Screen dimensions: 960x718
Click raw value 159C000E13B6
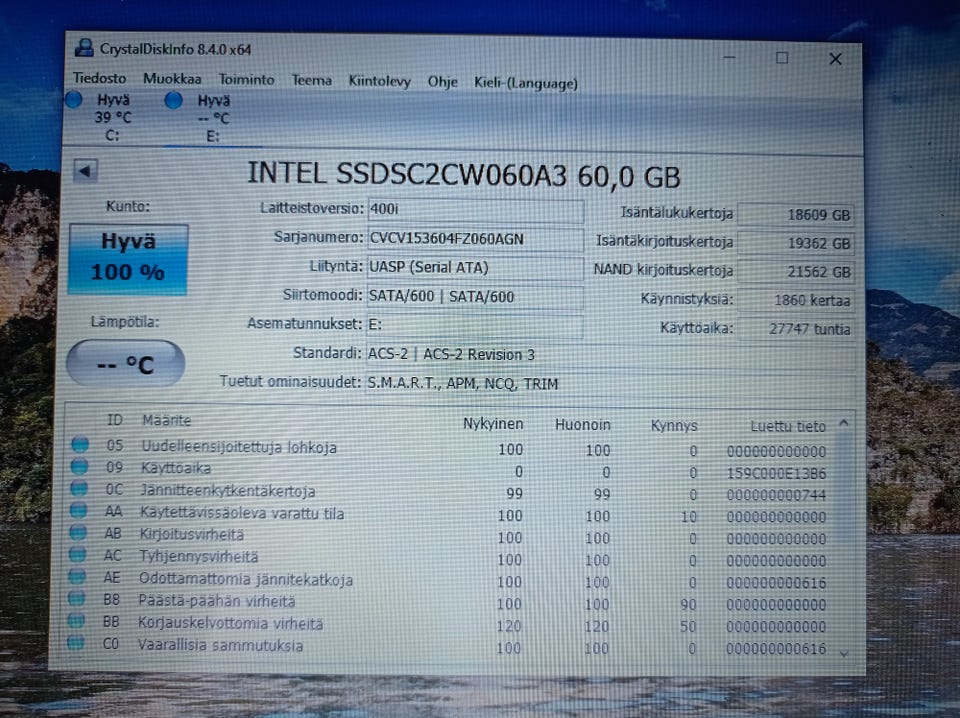pos(776,474)
